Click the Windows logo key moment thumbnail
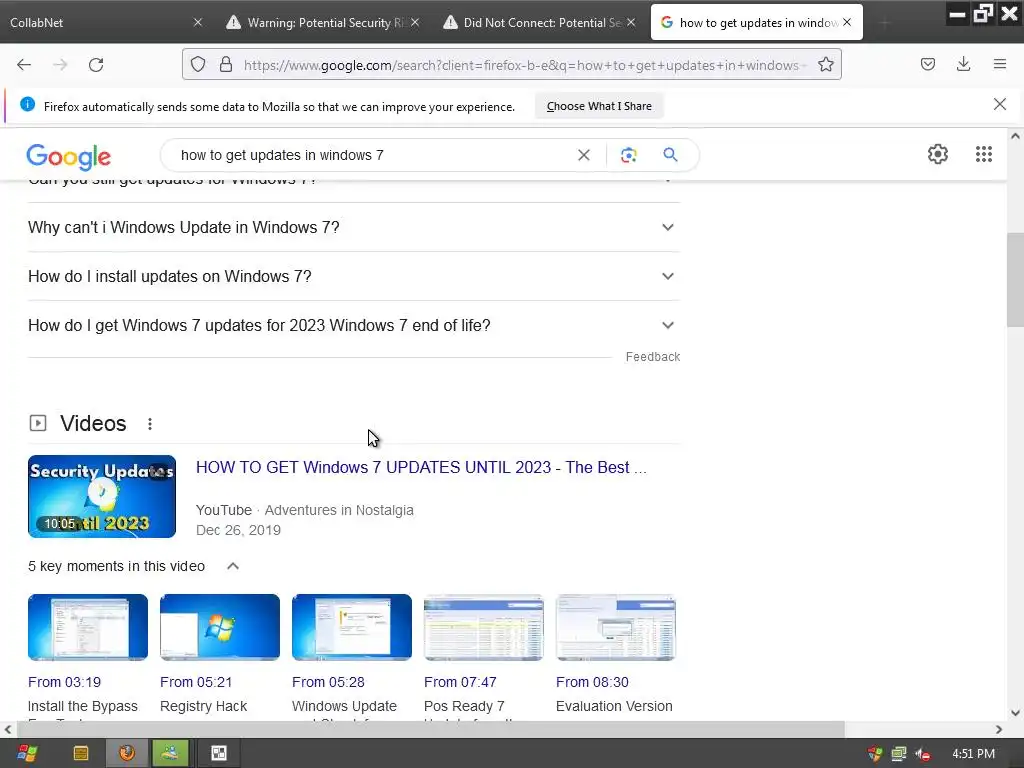Viewport: 1024px width, 768px height. click(219, 627)
